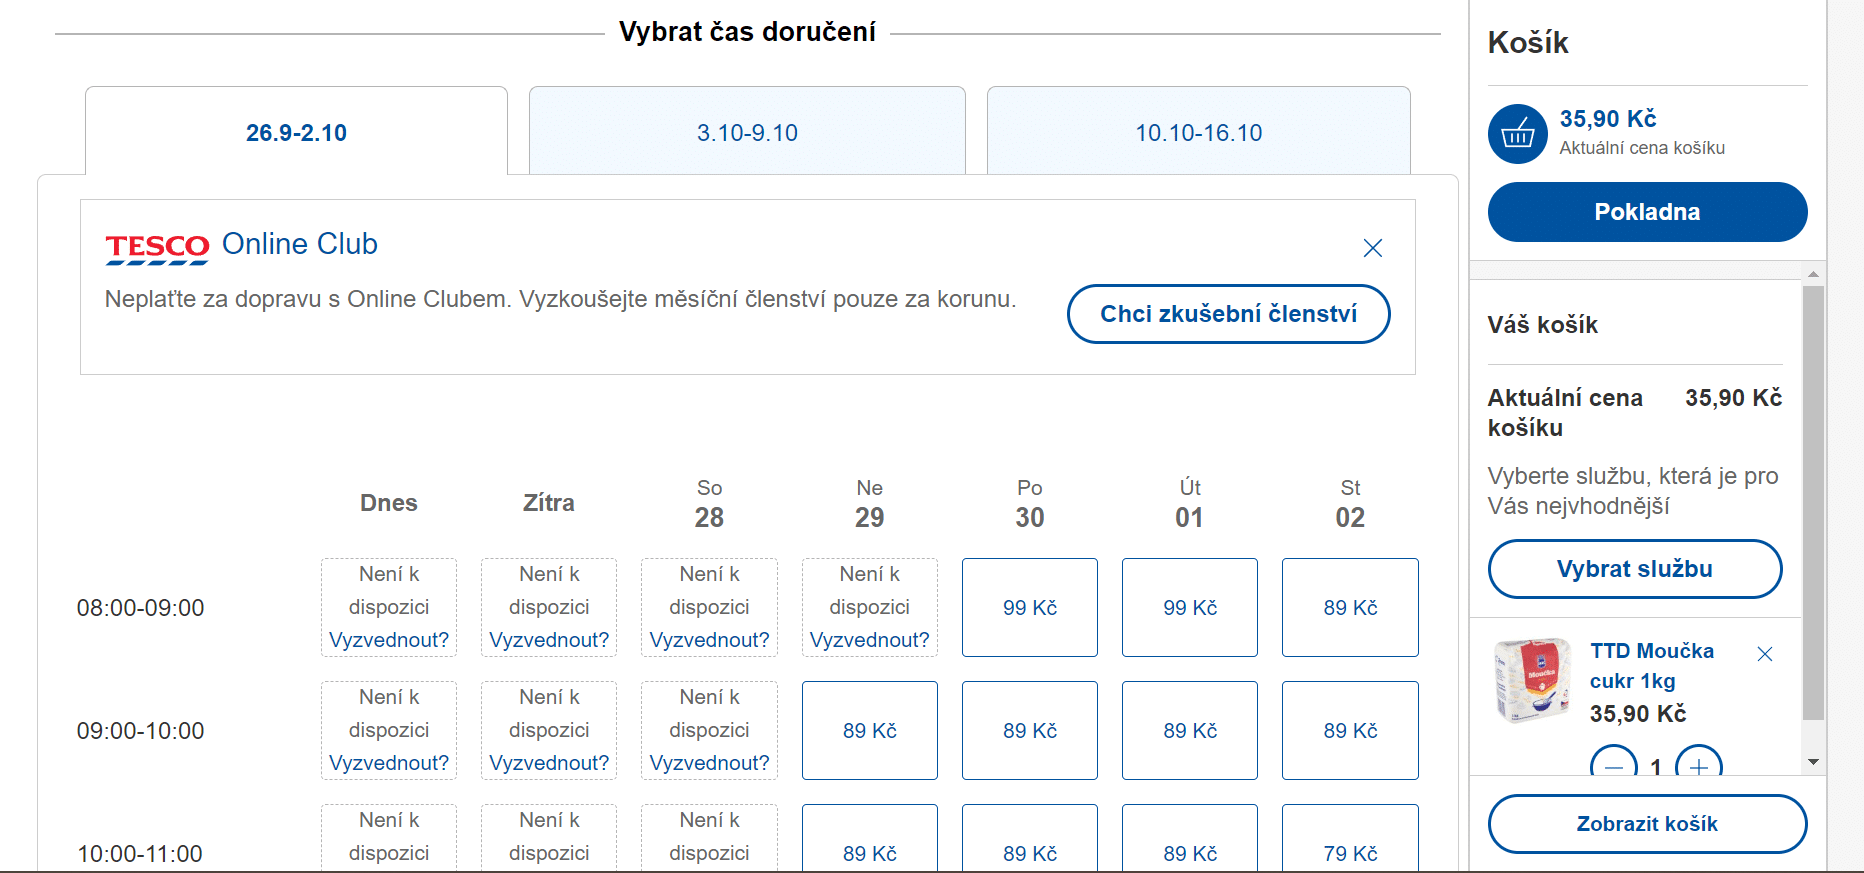Pick Ne 29 09:00-10:00 slot for 89 Kč

(870, 730)
